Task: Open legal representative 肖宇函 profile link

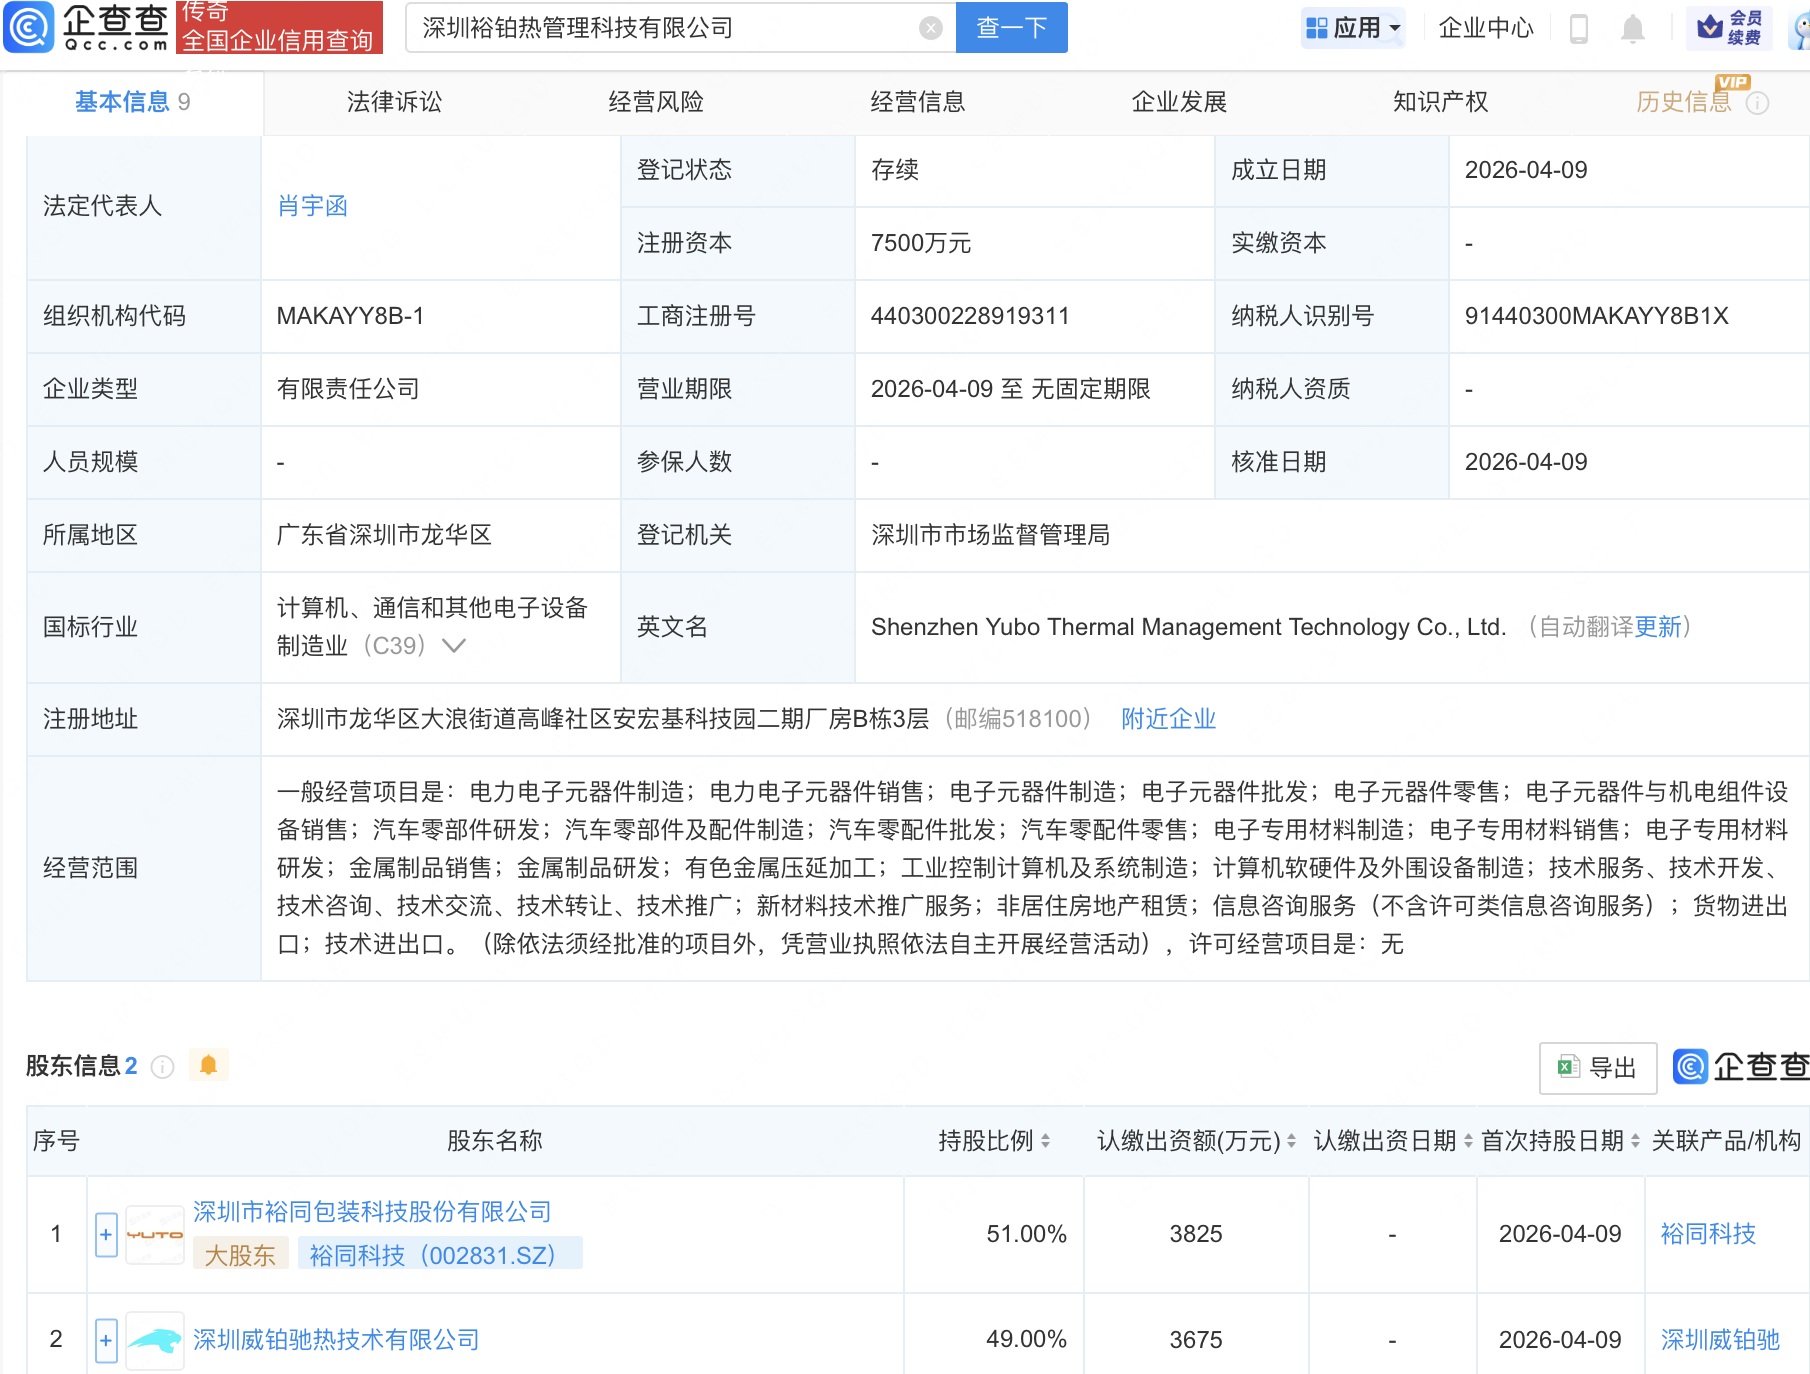Action: tap(310, 206)
